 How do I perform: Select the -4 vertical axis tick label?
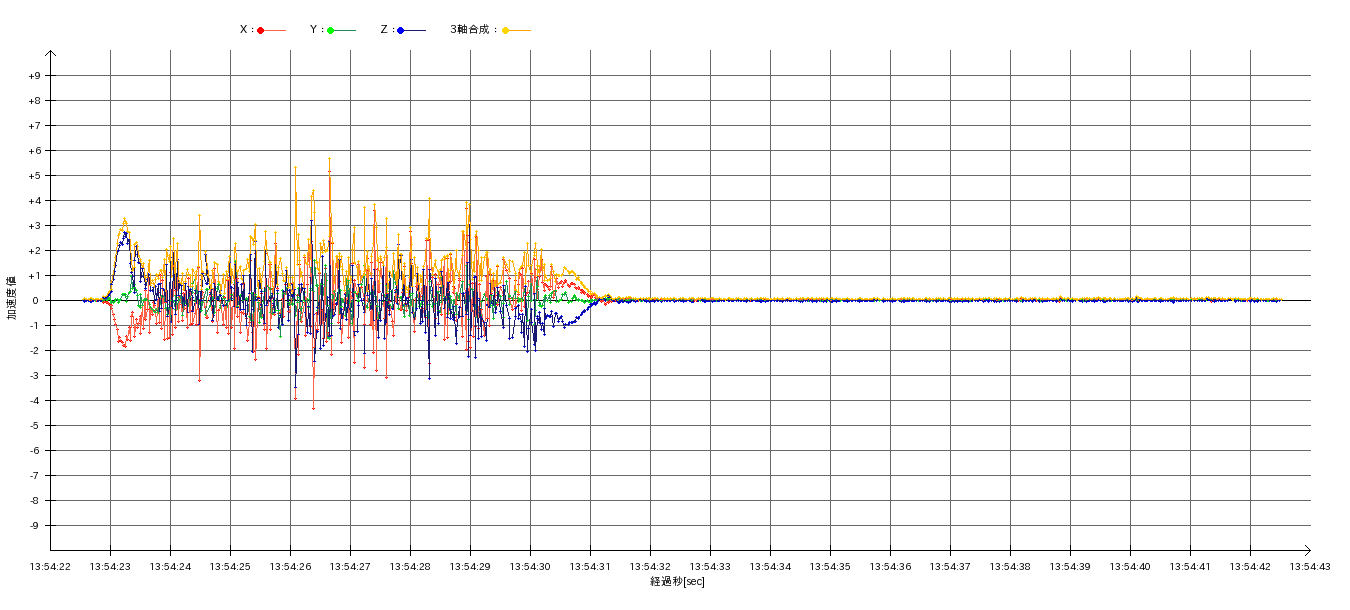[x=35, y=401]
